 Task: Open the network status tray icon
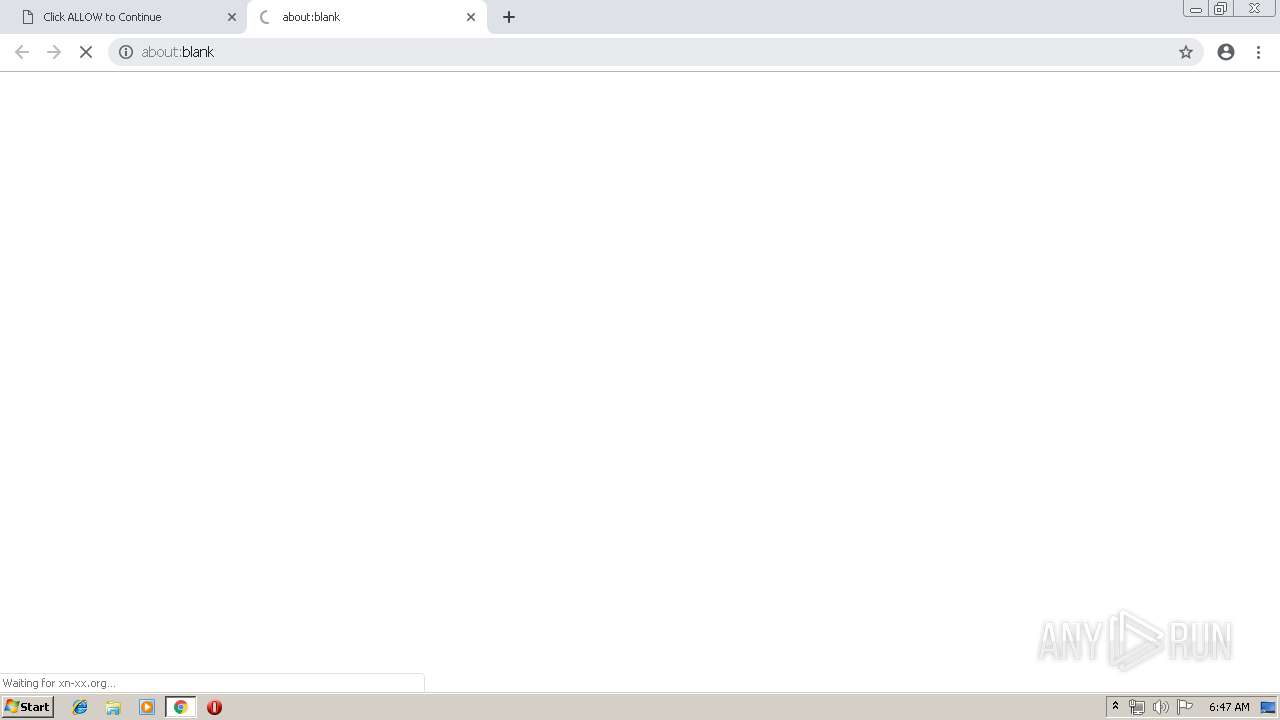[1137, 707]
